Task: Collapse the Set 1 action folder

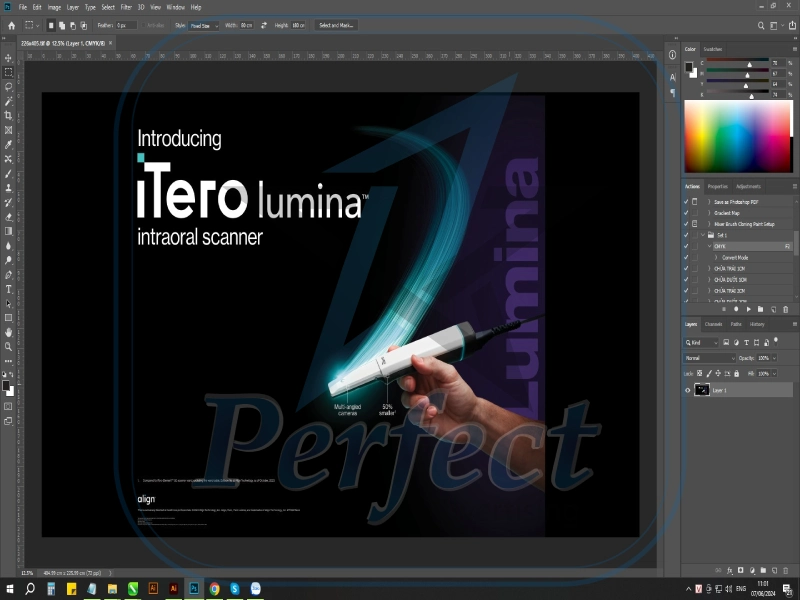Action: (x=703, y=235)
